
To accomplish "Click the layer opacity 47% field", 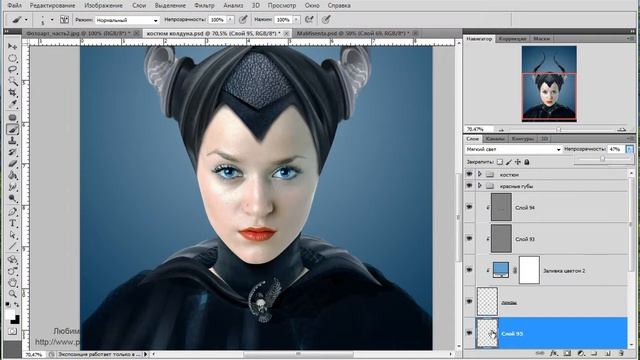I will click(616, 149).
